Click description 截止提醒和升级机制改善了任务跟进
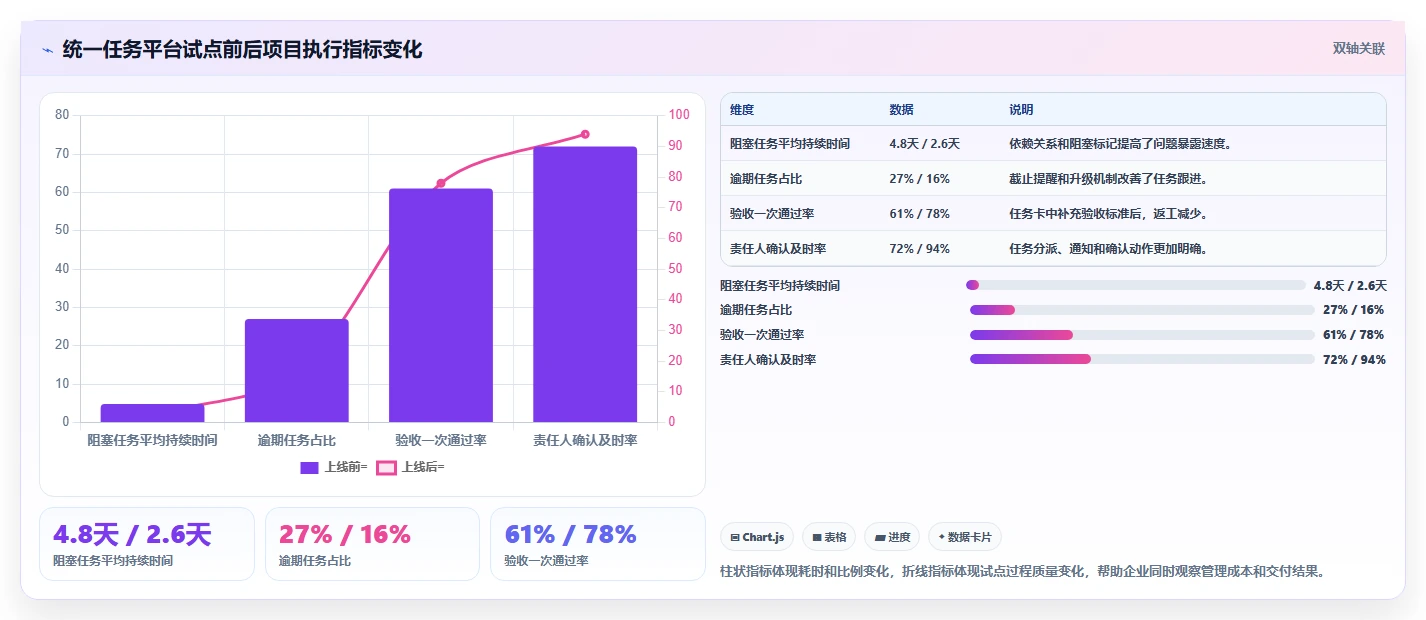Viewport: 1426px width, 620px height. pos(1108,179)
